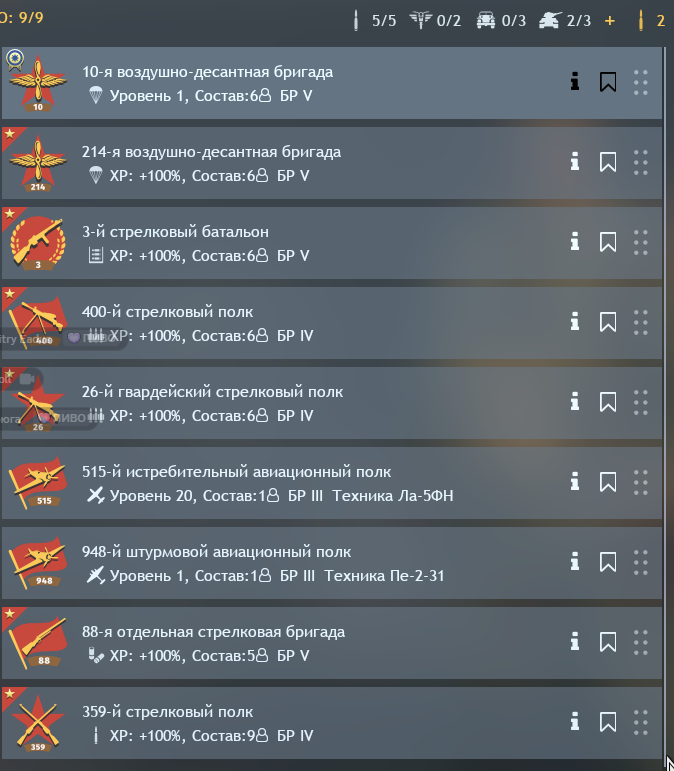Open info for 10-я воздушно-десантная бригада
The image size is (674, 771).
pyautogui.click(x=575, y=82)
